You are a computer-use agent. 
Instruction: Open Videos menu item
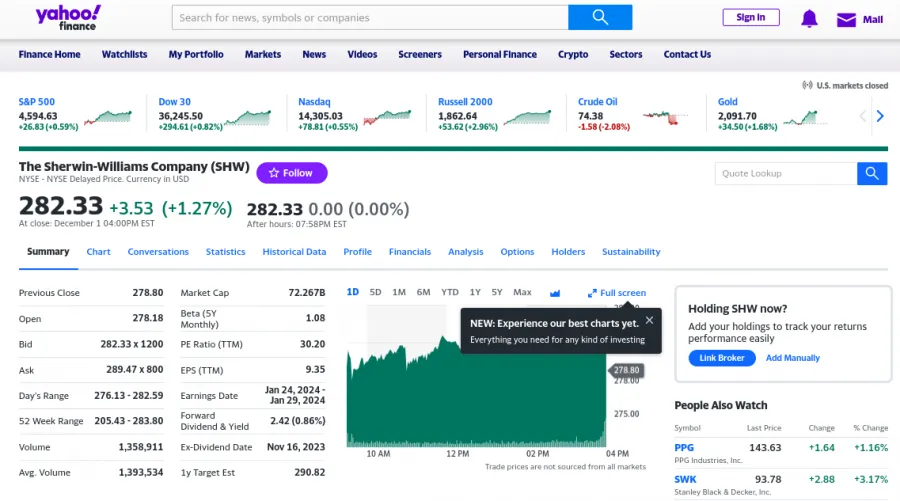(362, 55)
